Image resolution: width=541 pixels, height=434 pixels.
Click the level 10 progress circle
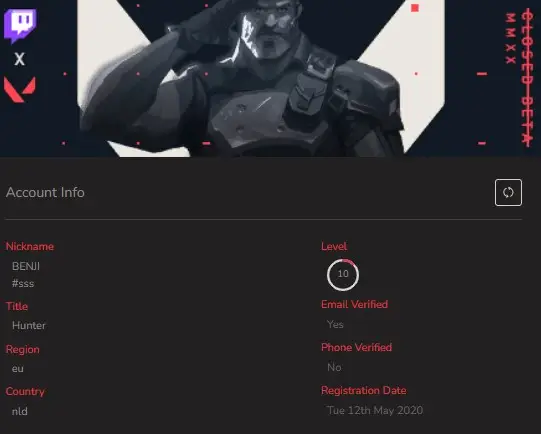click(343, 275)
